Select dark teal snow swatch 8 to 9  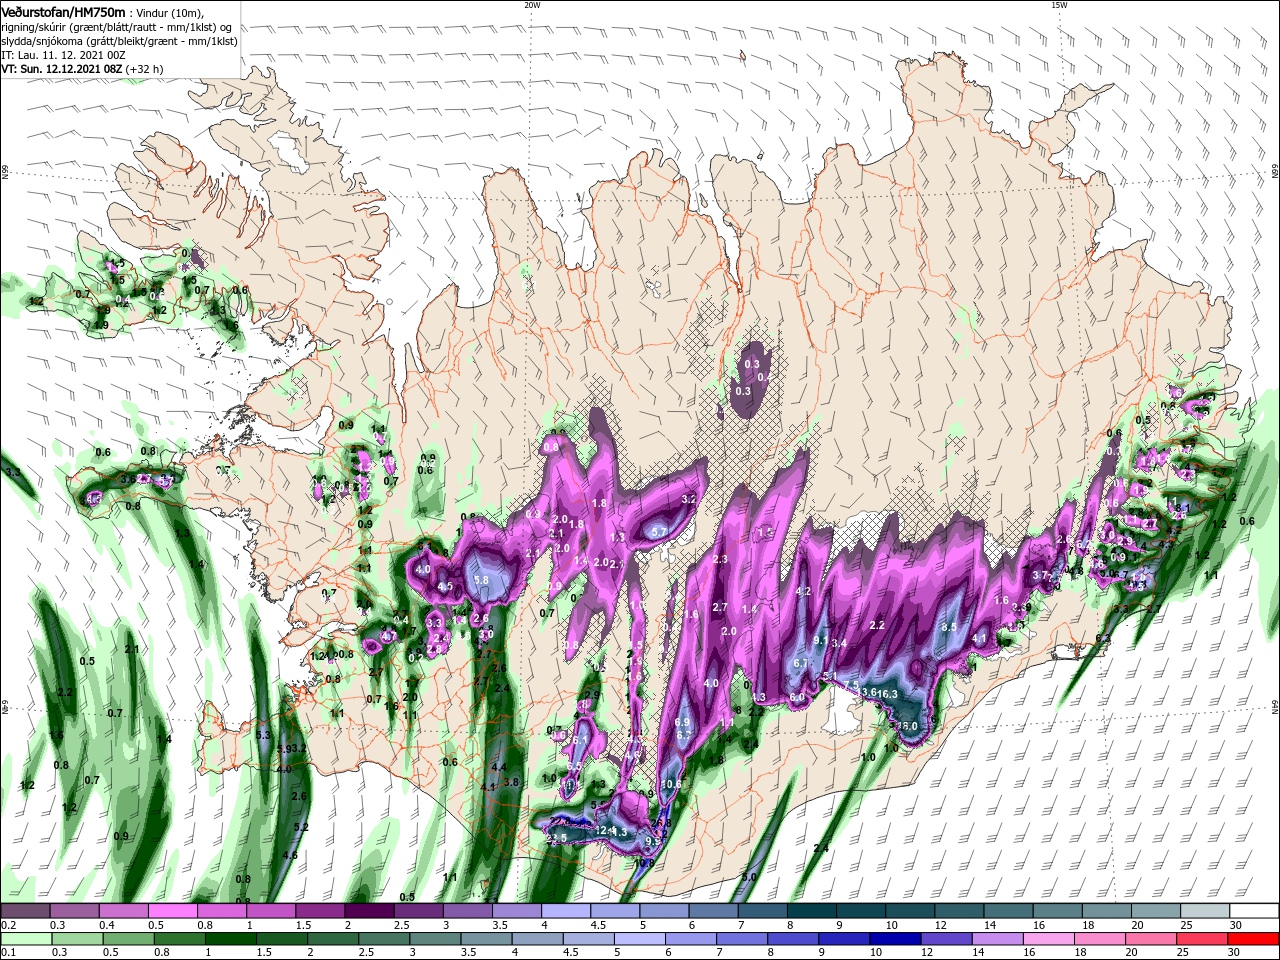[812, 911]
